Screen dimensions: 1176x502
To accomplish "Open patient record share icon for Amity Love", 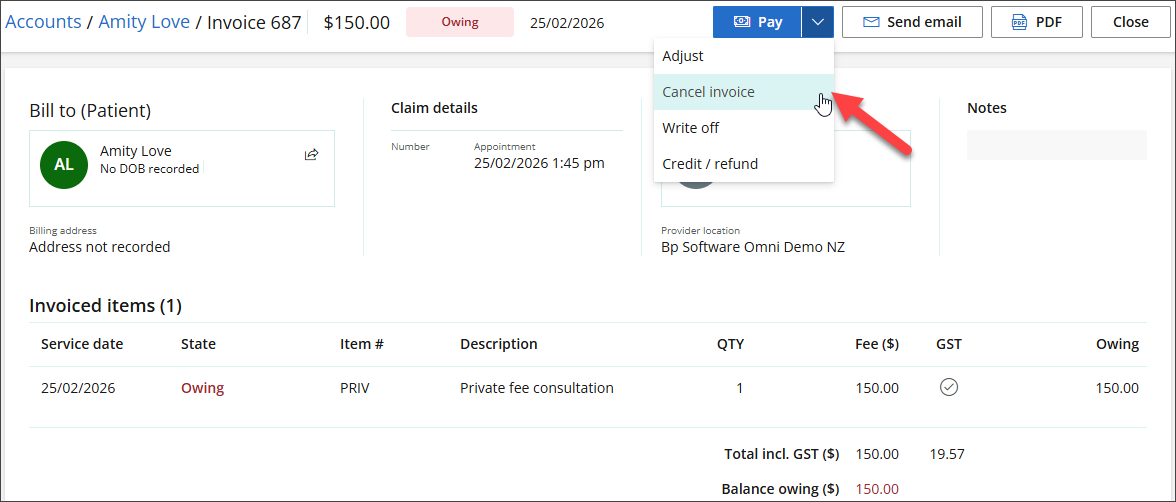I will (x=311, y=154).
